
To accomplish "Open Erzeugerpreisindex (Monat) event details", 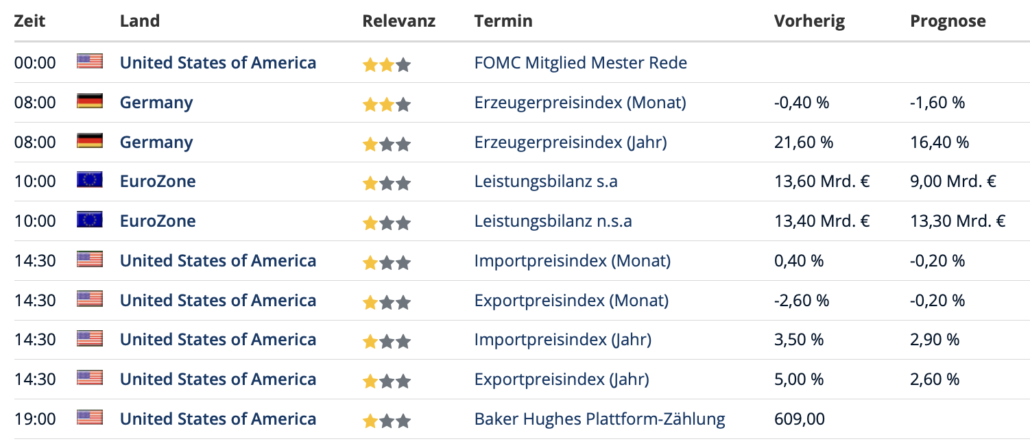I will (x=580, y=103).
